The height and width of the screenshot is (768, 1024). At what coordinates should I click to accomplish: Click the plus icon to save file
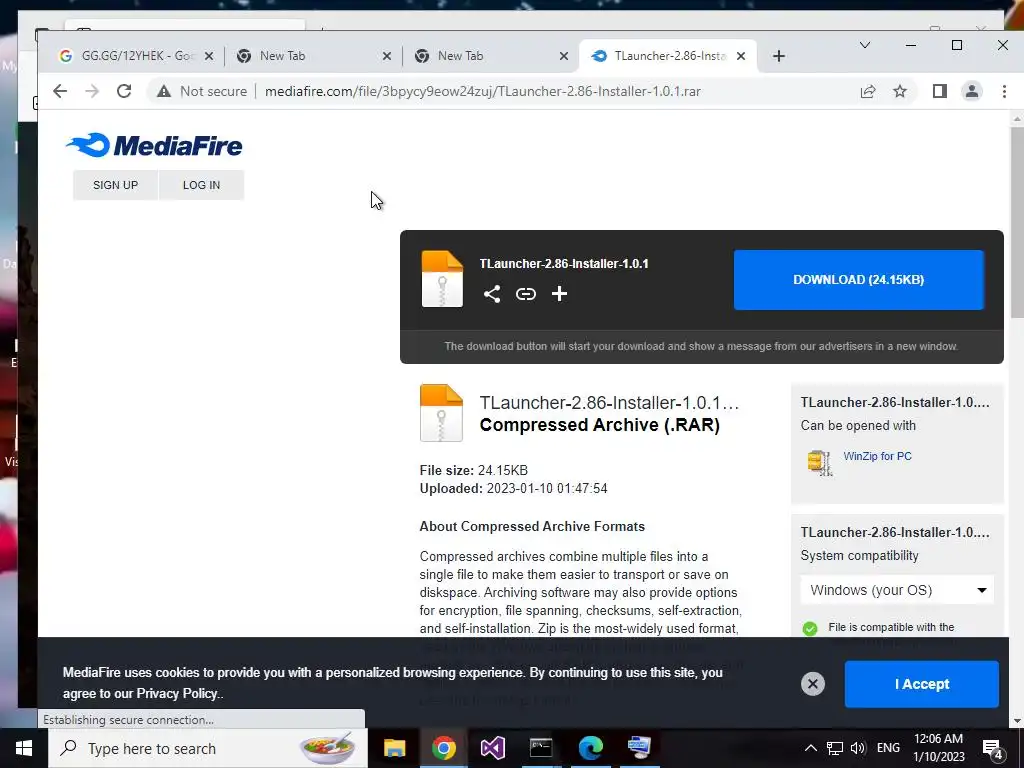click(559, 294)
